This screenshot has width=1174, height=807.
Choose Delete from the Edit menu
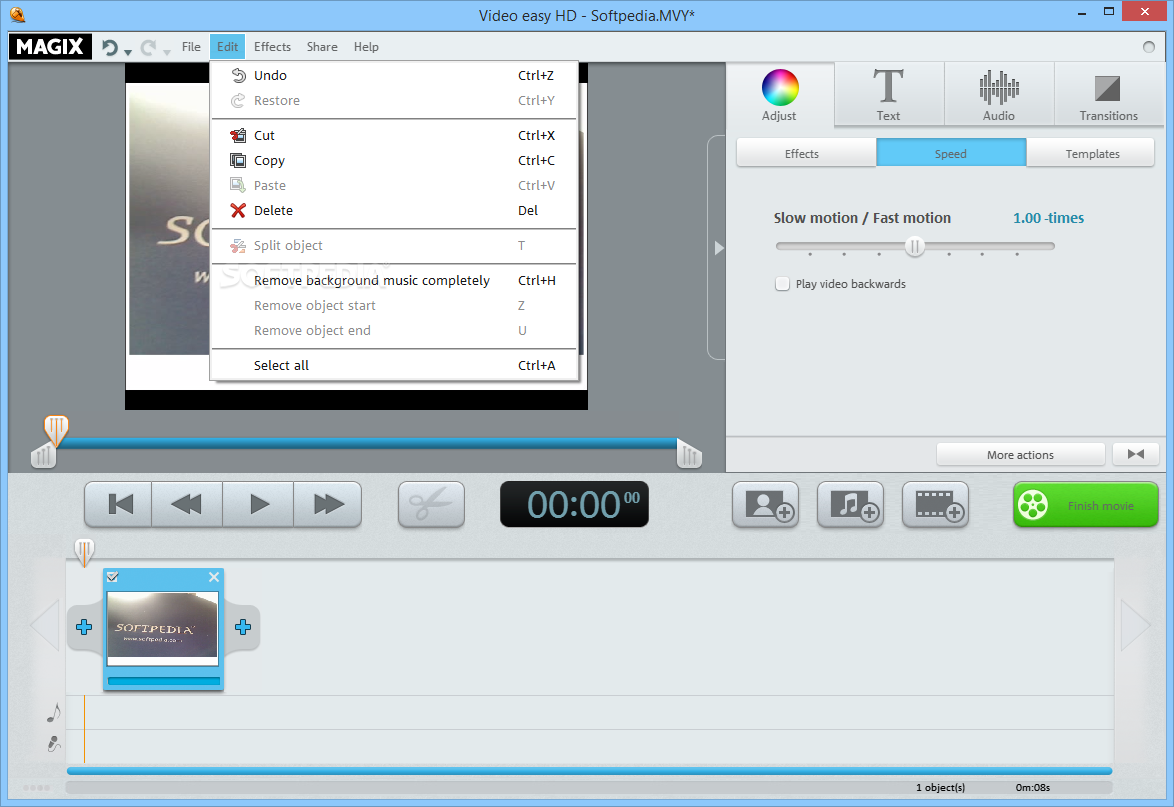(395, 210)
